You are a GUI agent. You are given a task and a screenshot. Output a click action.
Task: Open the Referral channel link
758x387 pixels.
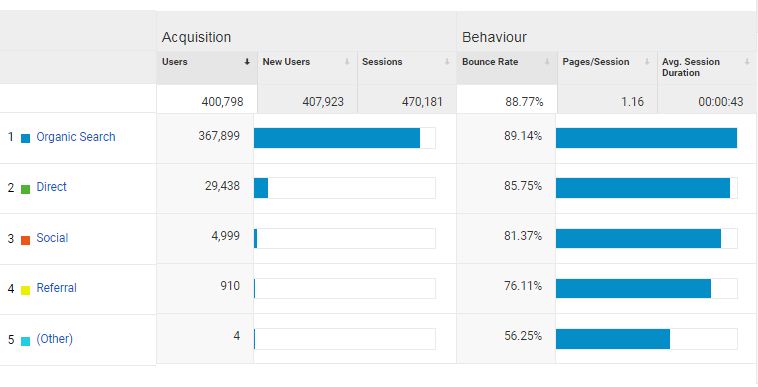pos(57,288)
